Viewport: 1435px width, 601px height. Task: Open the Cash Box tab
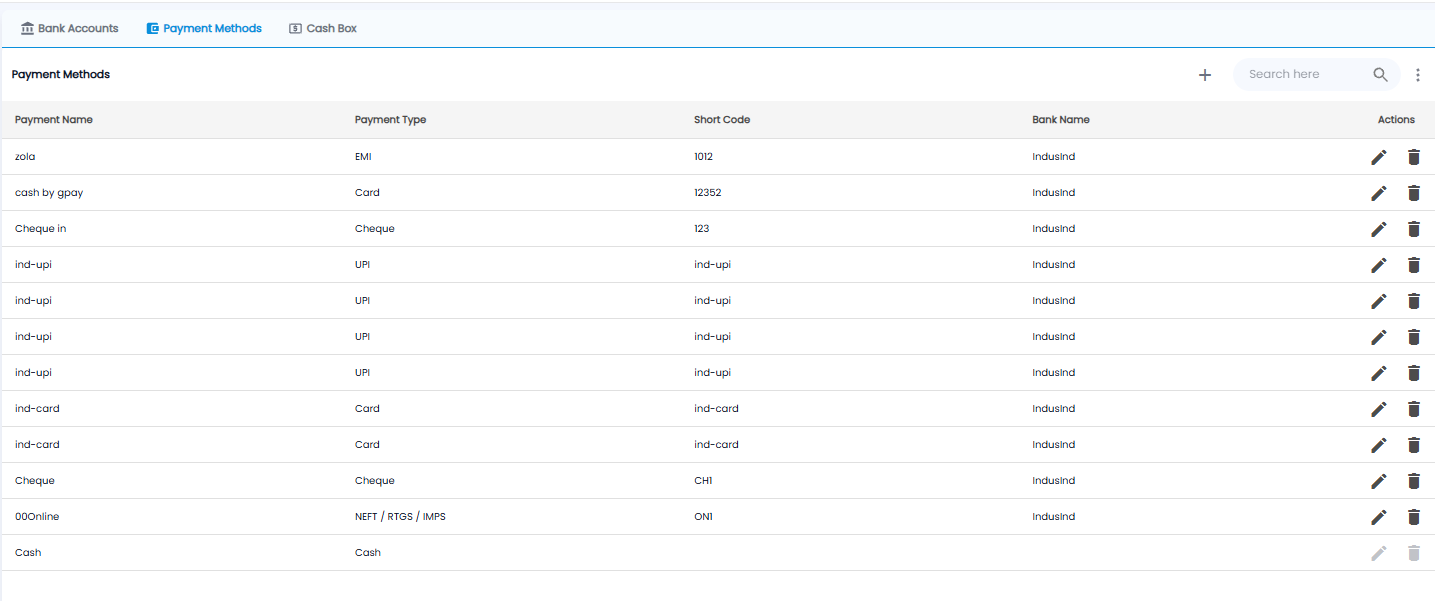323,28
